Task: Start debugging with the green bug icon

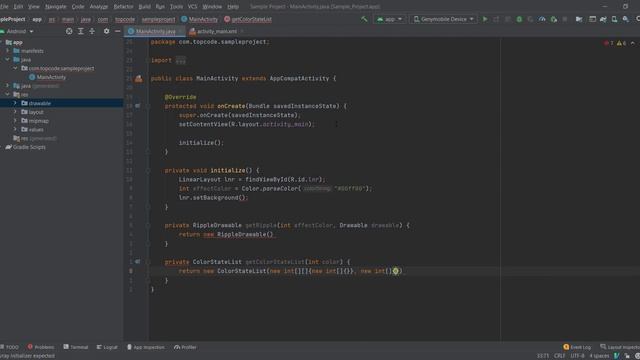Action: coord(519,19)
